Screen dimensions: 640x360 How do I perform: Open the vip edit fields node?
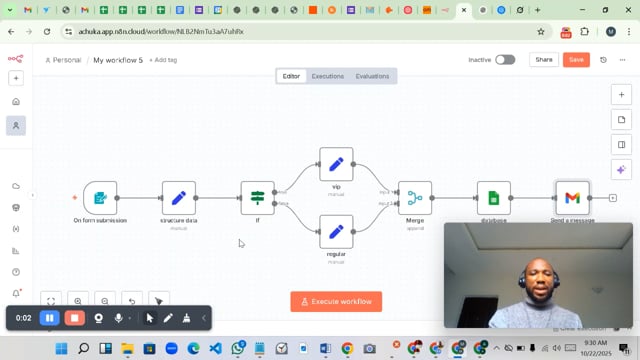click(336, 164)
